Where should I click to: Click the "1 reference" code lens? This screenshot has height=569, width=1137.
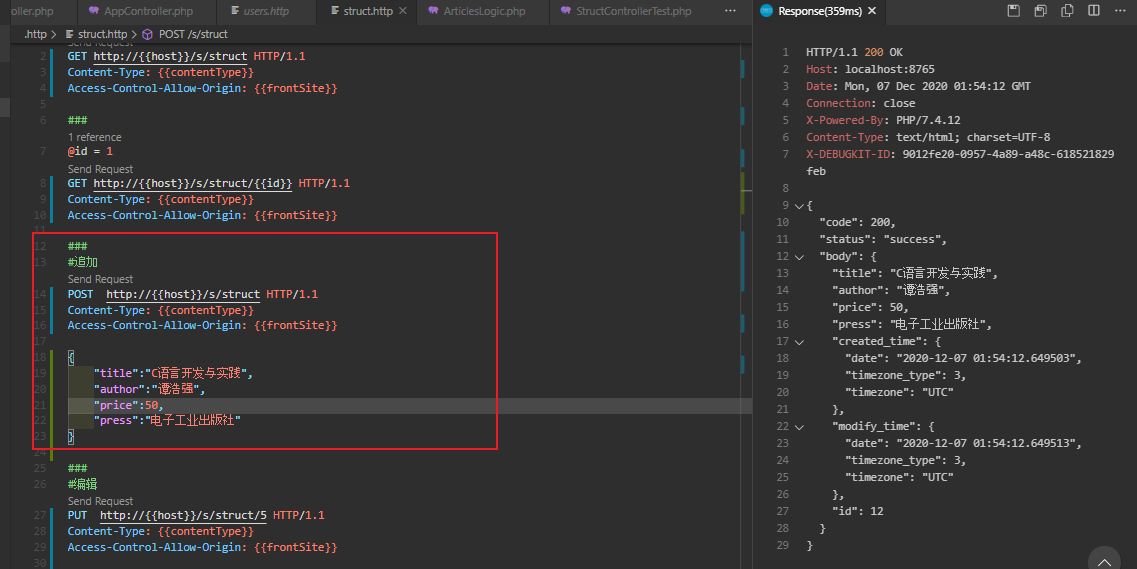click(94, 137)
